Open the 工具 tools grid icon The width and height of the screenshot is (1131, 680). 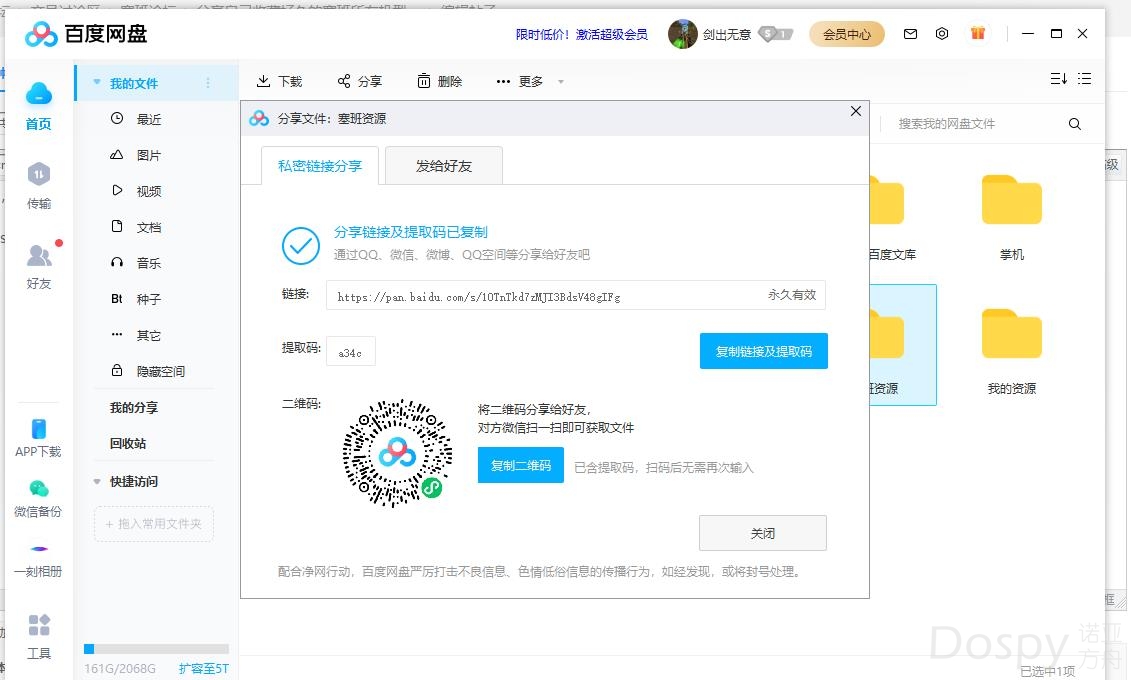pyautogui.click(x=39, y=624)
